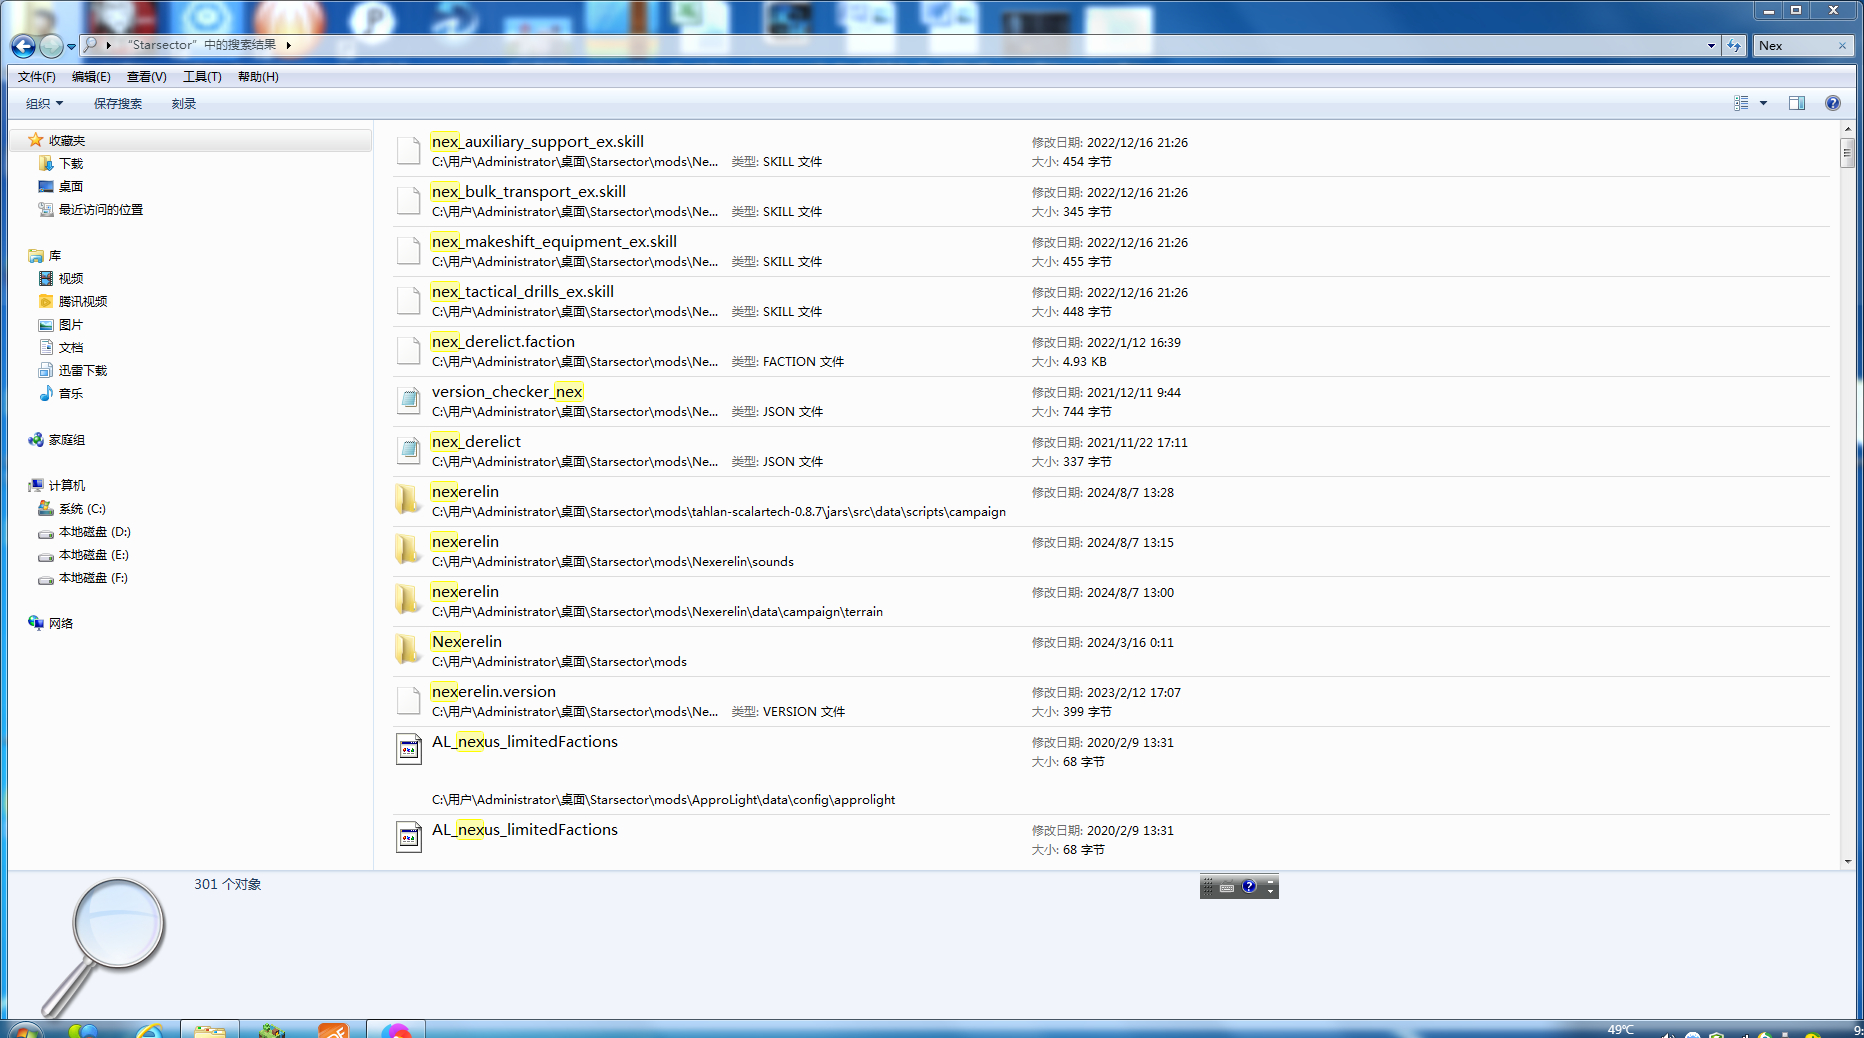
Task: Open the 组织 dropdown menu
Action: pos(44,103)
